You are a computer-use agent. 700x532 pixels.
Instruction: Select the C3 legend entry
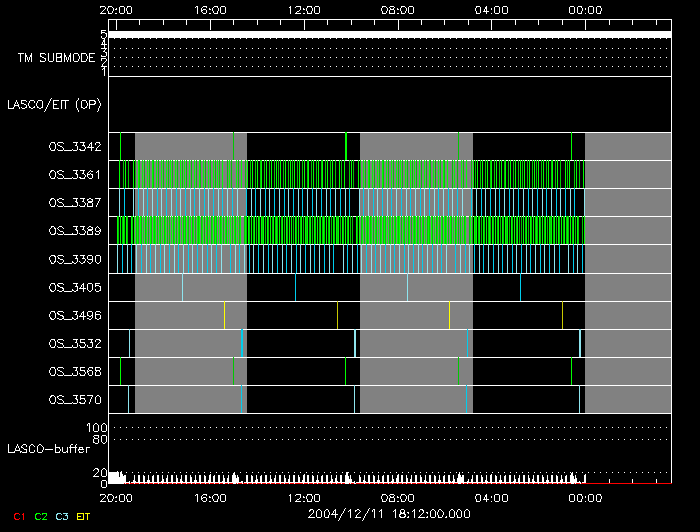pyautogui.click(x=61, y=515)
